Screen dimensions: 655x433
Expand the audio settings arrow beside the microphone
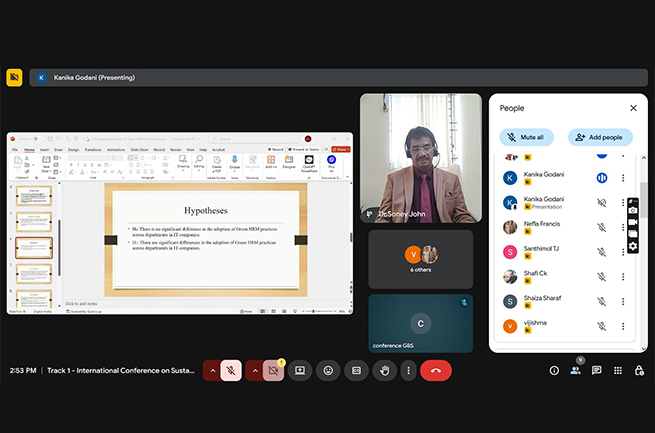(211, 370)
